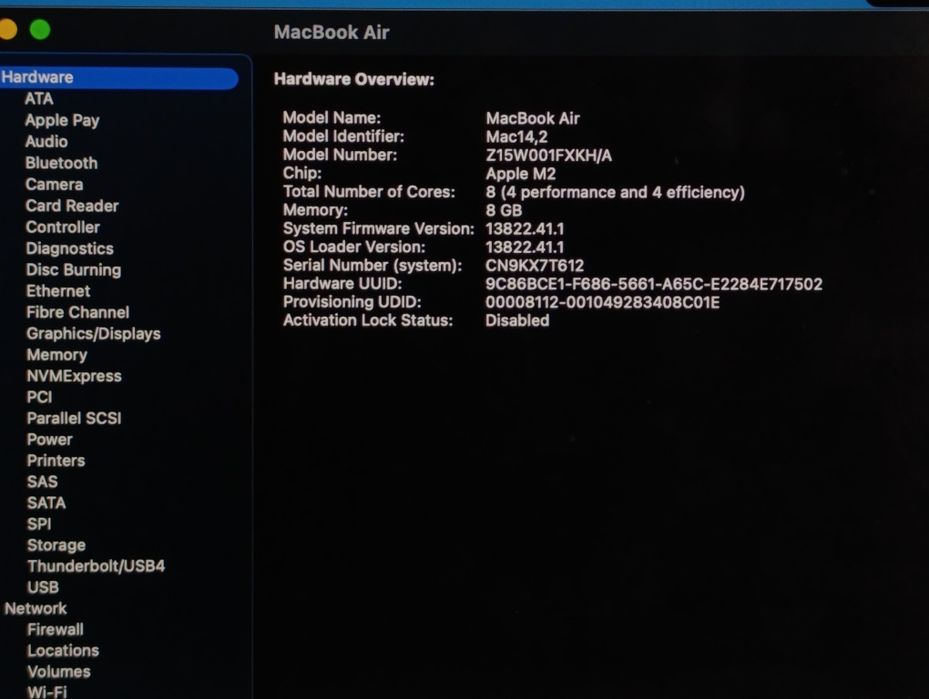Click the Activation Lock Status label
929x699 pixels.
tap(368, 320)
